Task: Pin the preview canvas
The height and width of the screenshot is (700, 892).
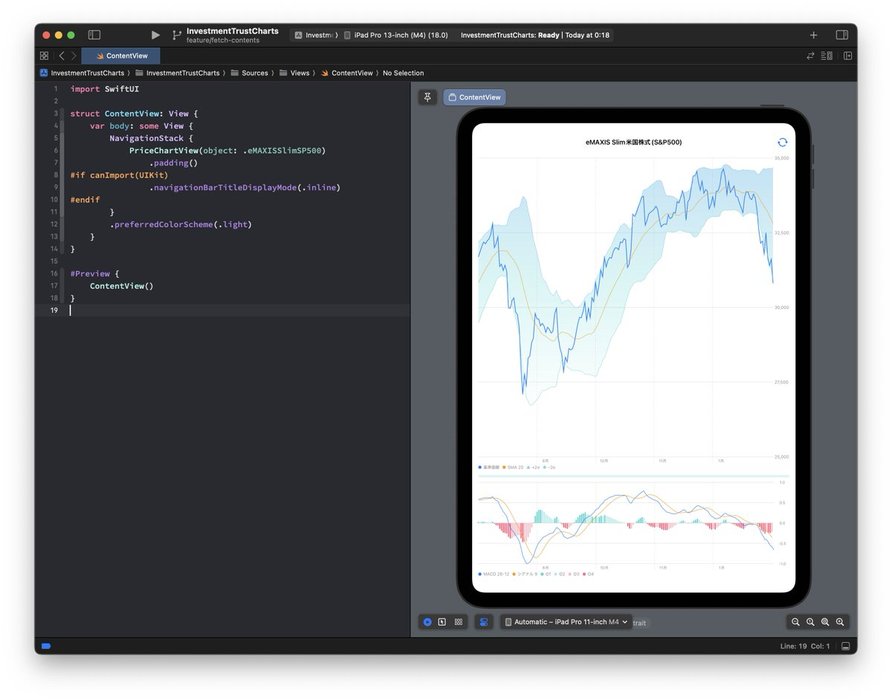Action: [x=428, y=97]
